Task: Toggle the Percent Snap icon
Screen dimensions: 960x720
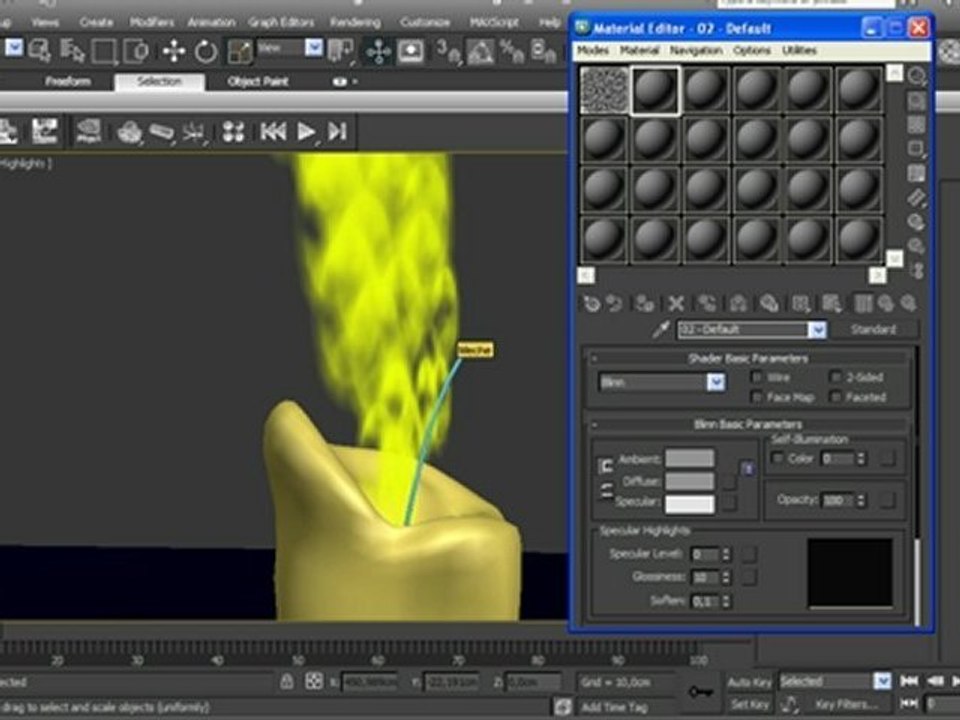Action: (512, 51)
